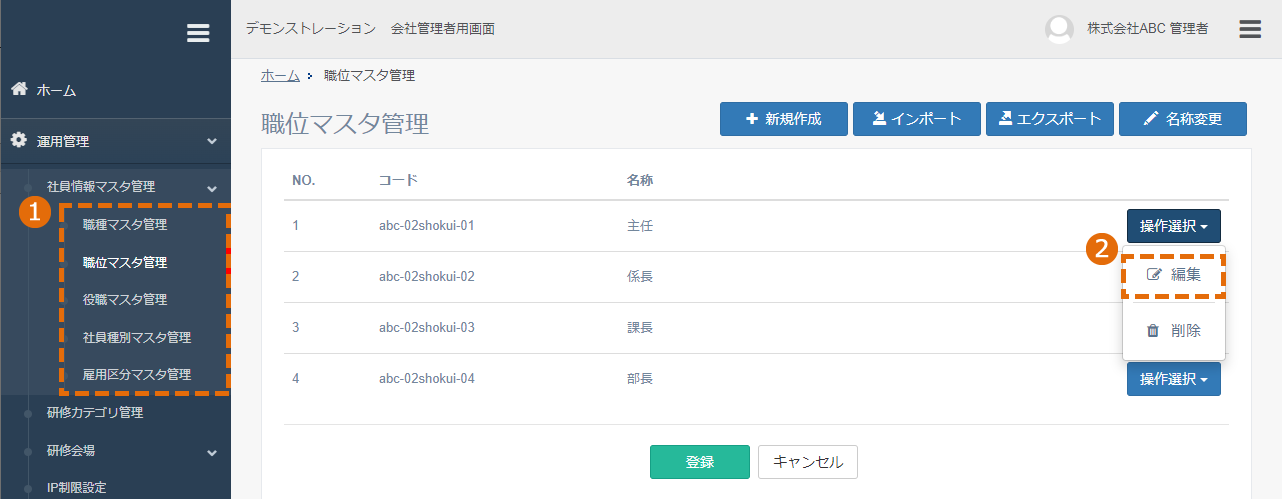Collapse the 社員情報マスタ管理 chevron
Screen dimensions: 1282x499
click(x=211, y=187)
